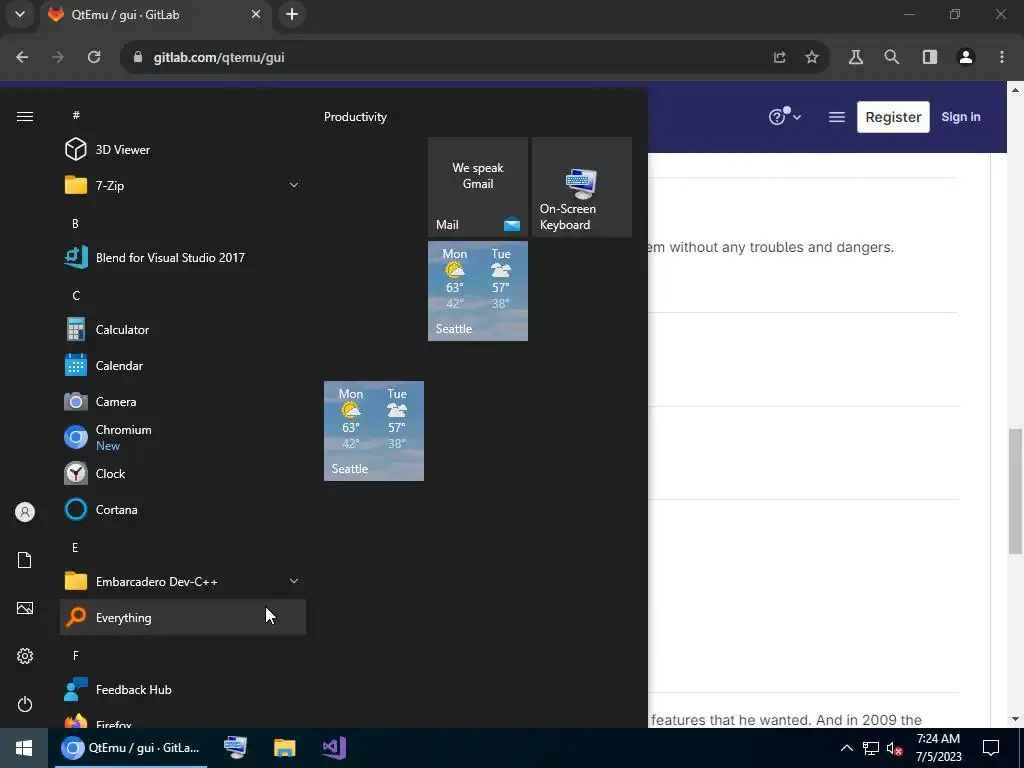
Task: Launch Blend for Visual Studio 2017
Action: (x=183, y=257)
